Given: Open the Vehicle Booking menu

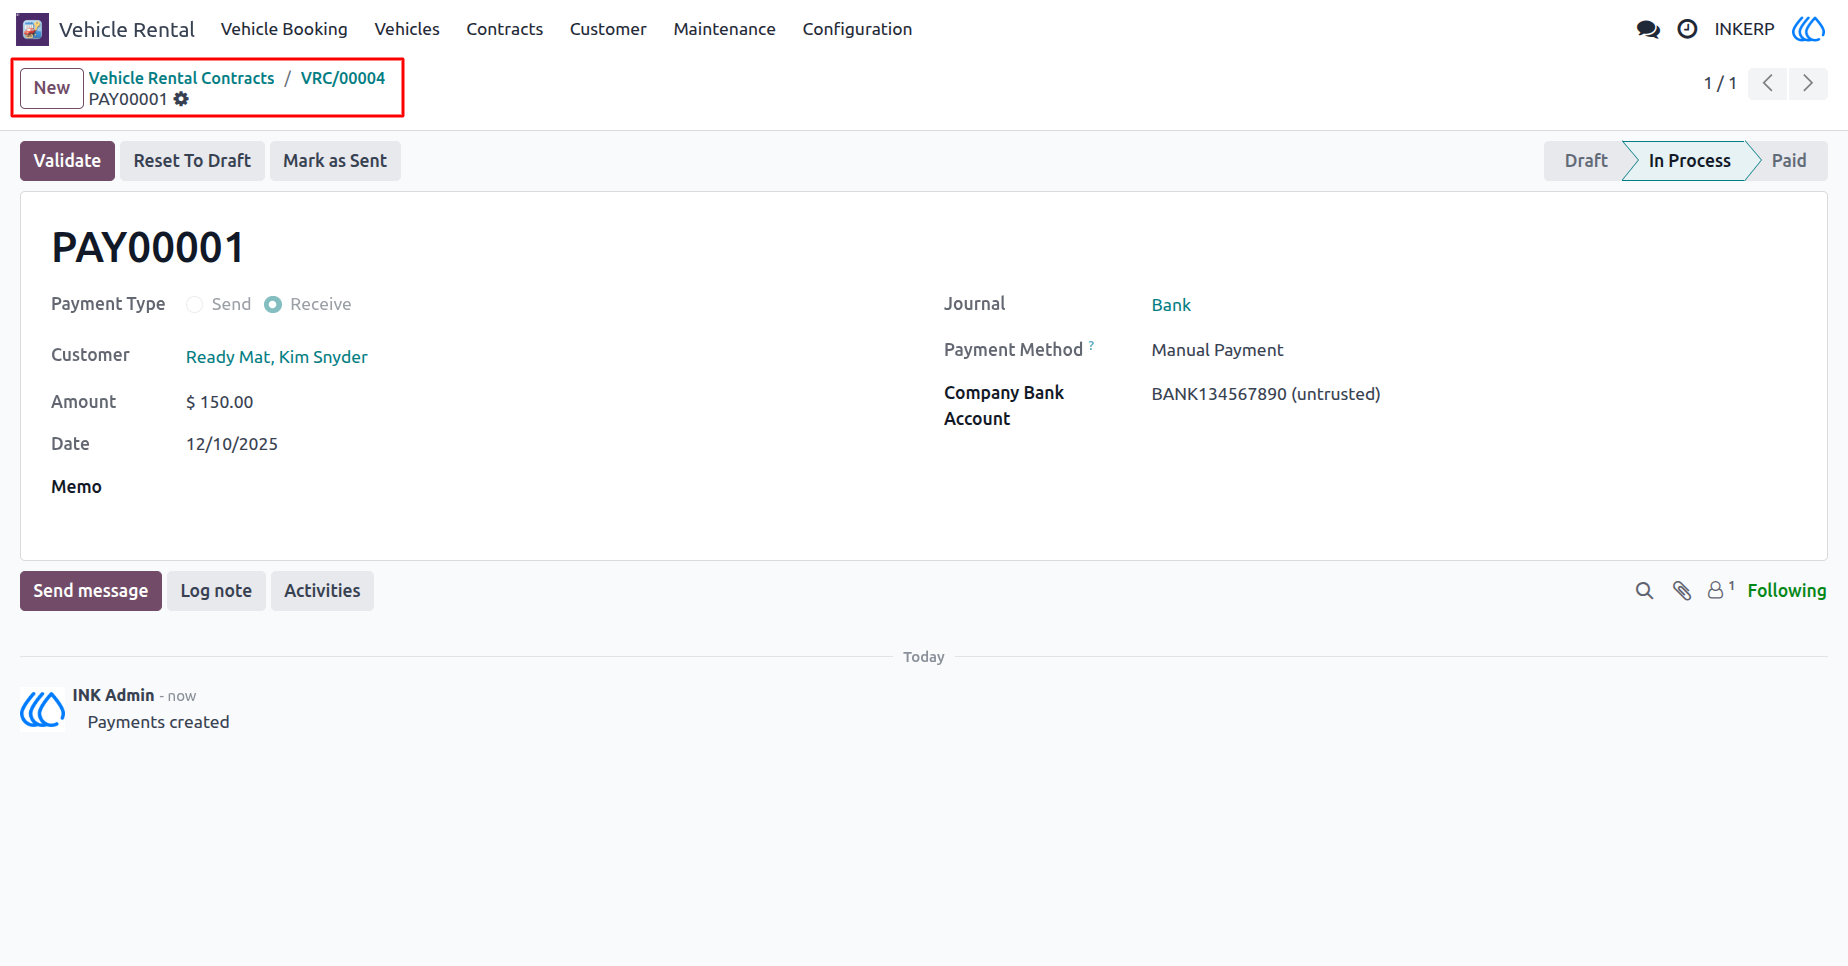Looking at the screenshot, I should 284,29.
